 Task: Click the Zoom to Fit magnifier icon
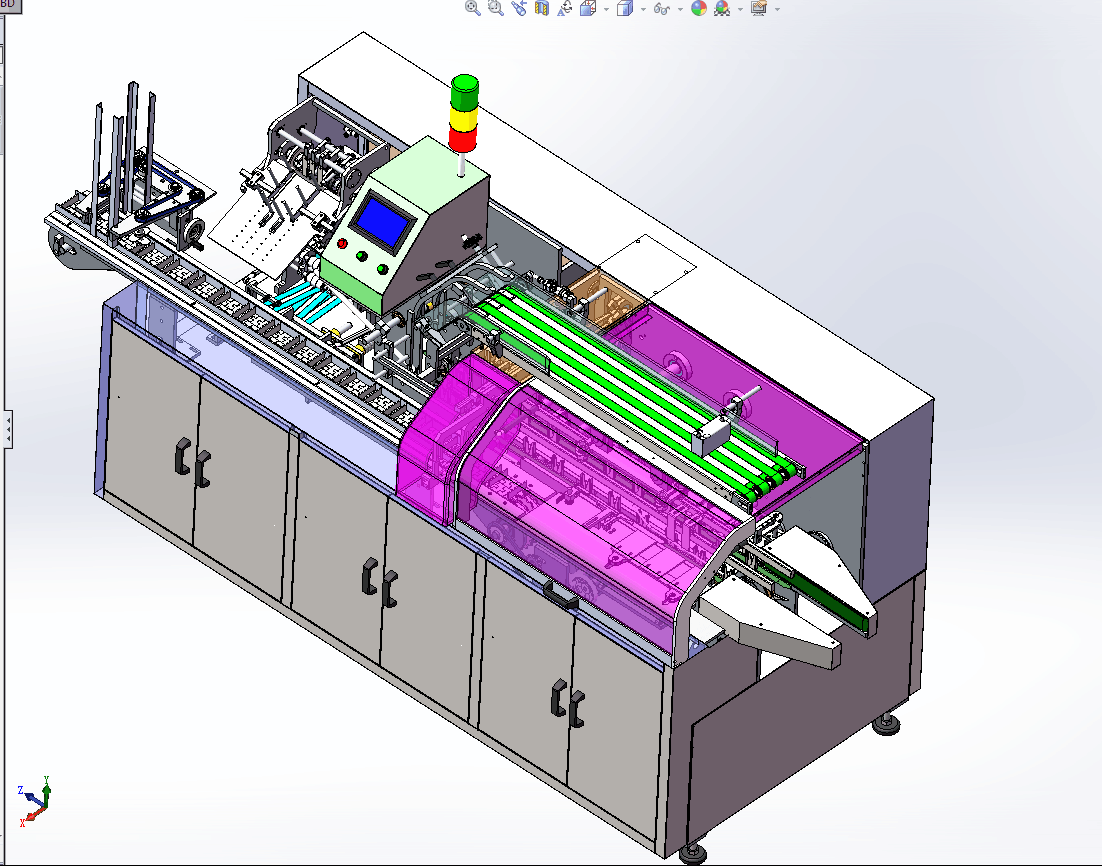(473, 8)
